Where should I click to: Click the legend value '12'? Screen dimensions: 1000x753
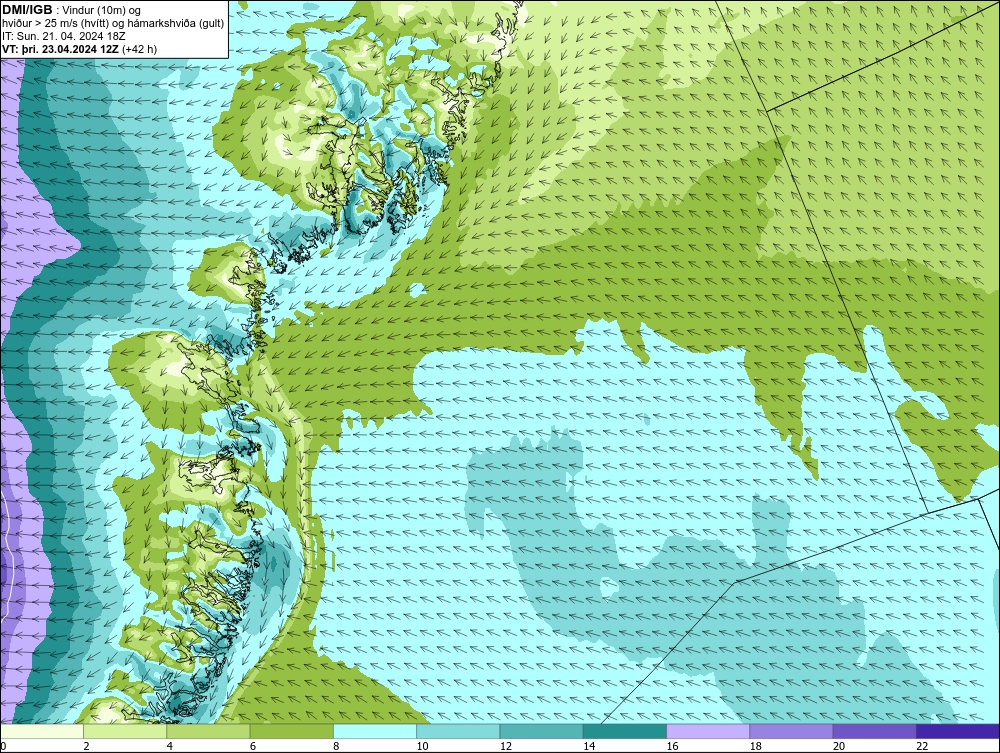tap(506, 747)
